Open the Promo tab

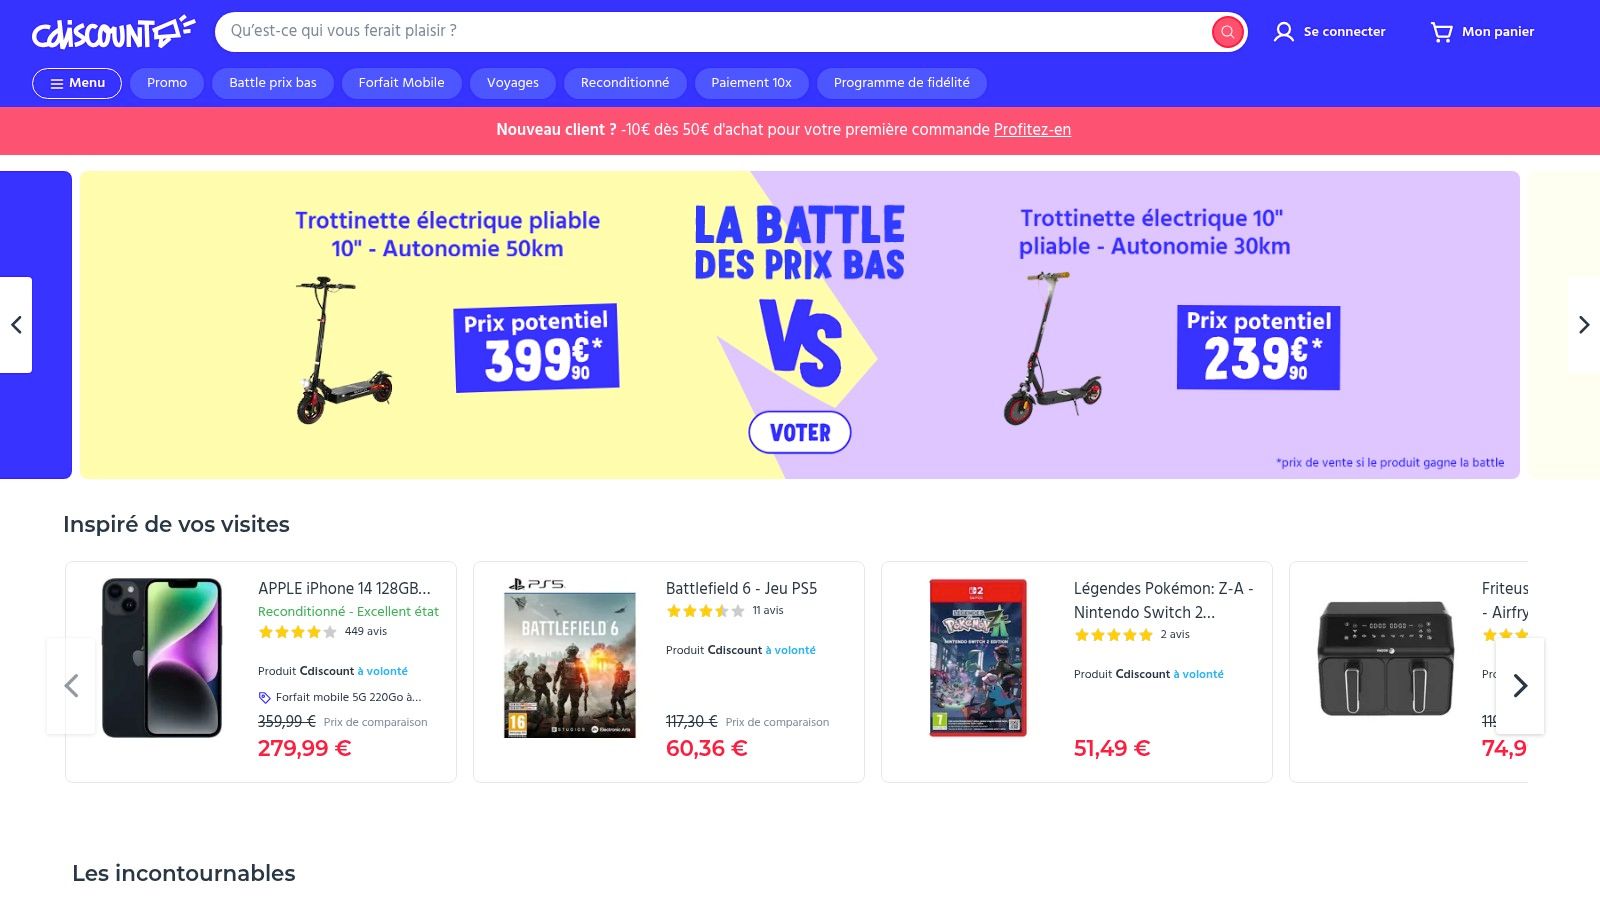[167, 83]
